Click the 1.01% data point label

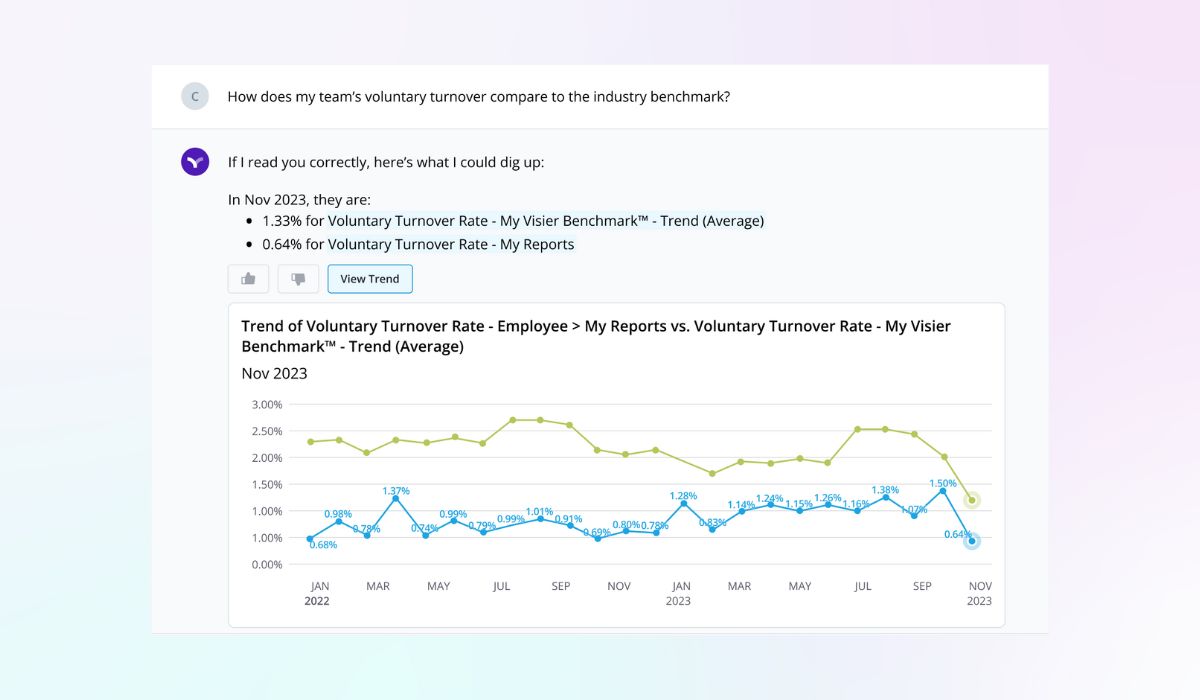click(x=540, y=512)
